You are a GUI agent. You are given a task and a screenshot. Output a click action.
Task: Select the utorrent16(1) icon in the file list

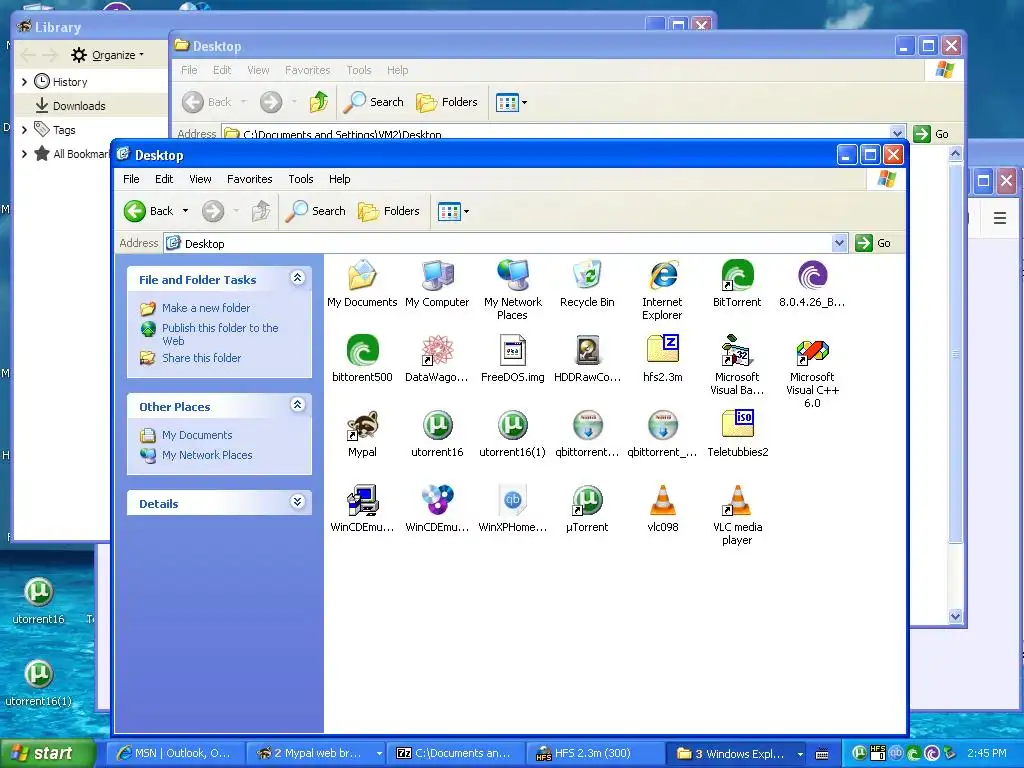tap(513, 425)
